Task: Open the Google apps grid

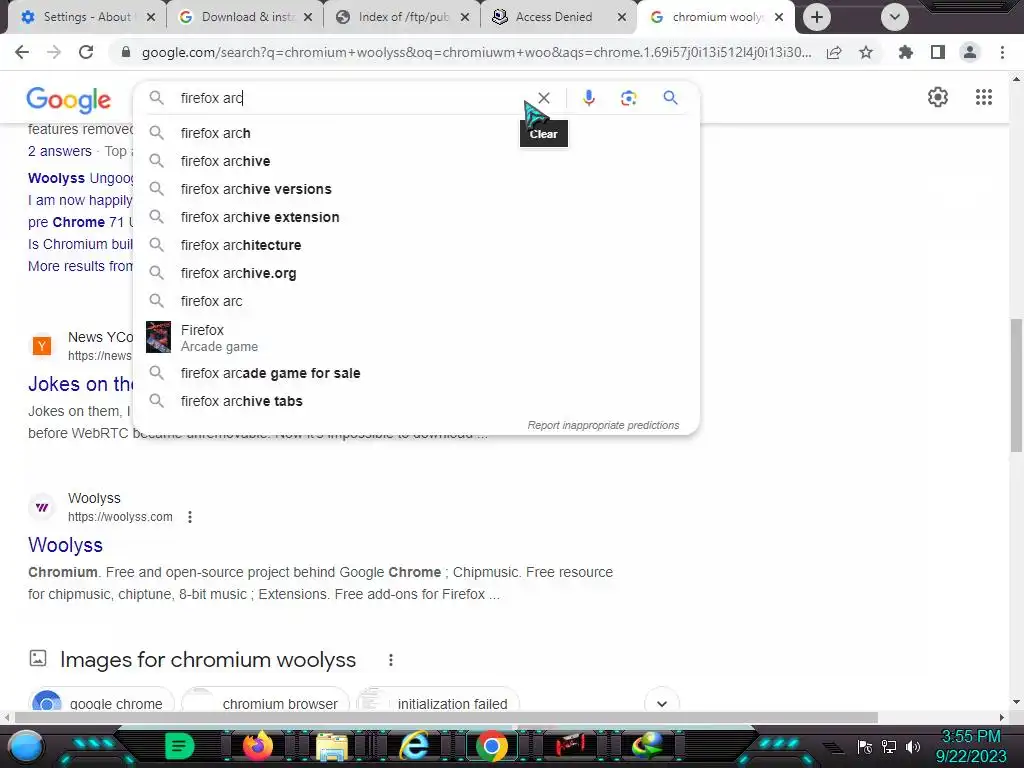Action: 984,97
